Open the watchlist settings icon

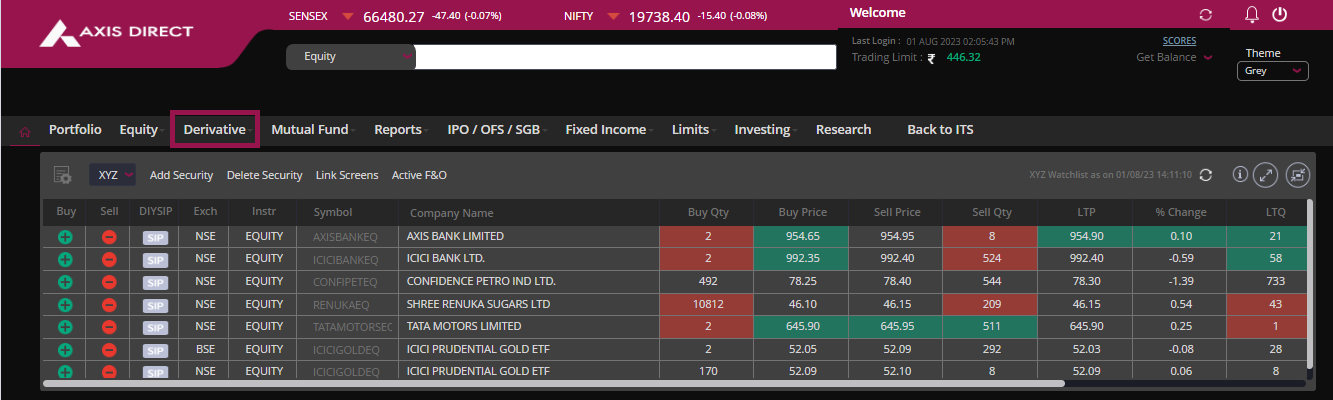coord(62,174)
